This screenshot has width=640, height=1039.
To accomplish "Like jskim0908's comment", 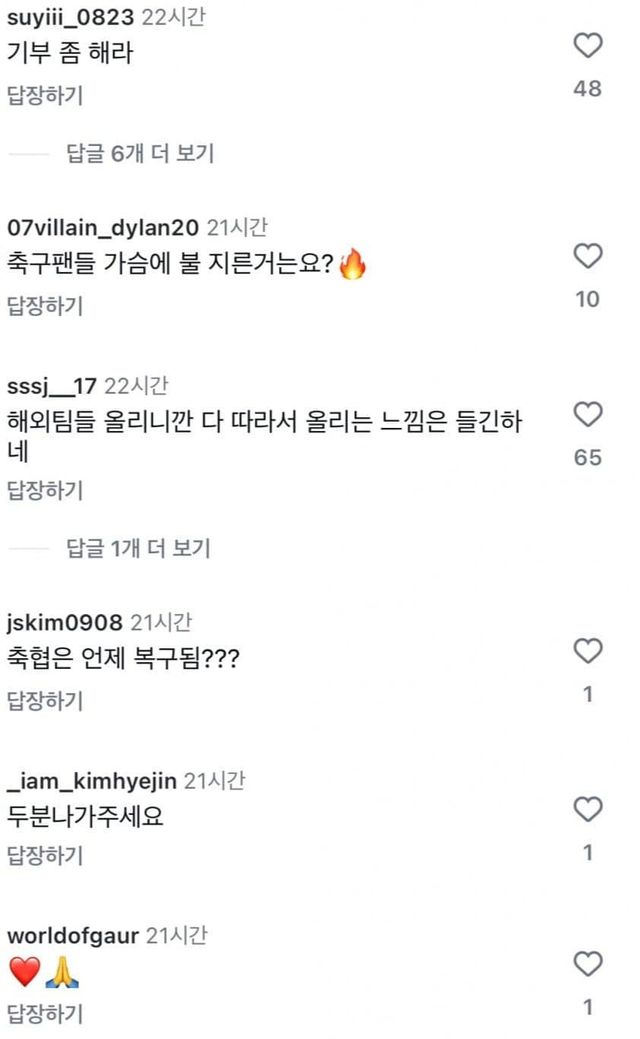I will click(x=588, y=652).
